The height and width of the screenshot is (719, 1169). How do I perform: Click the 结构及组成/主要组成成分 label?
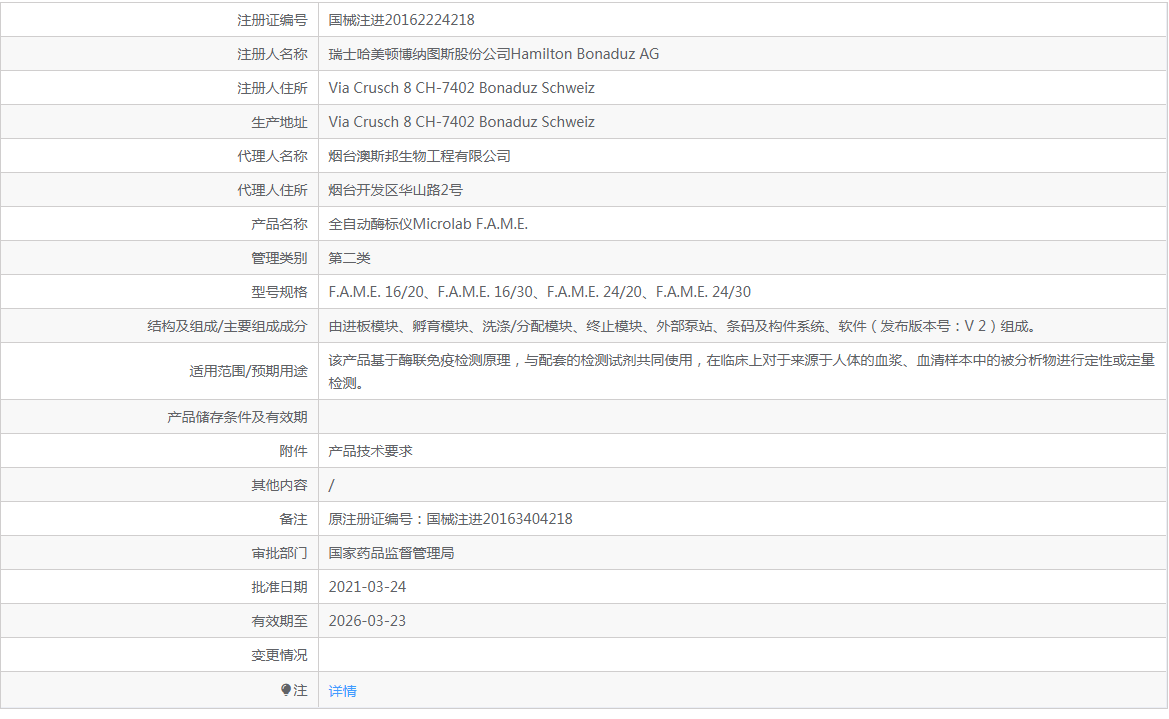[227, 327]
